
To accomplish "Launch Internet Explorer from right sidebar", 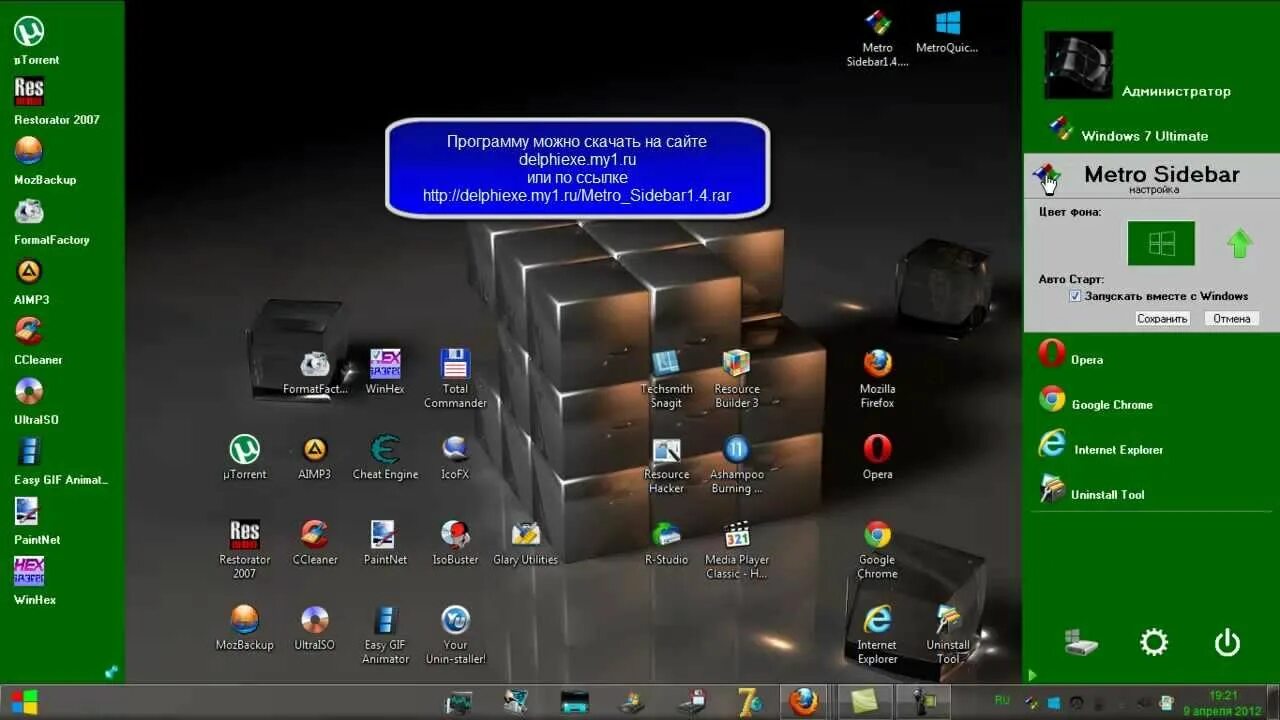I will coord(1100,445).
